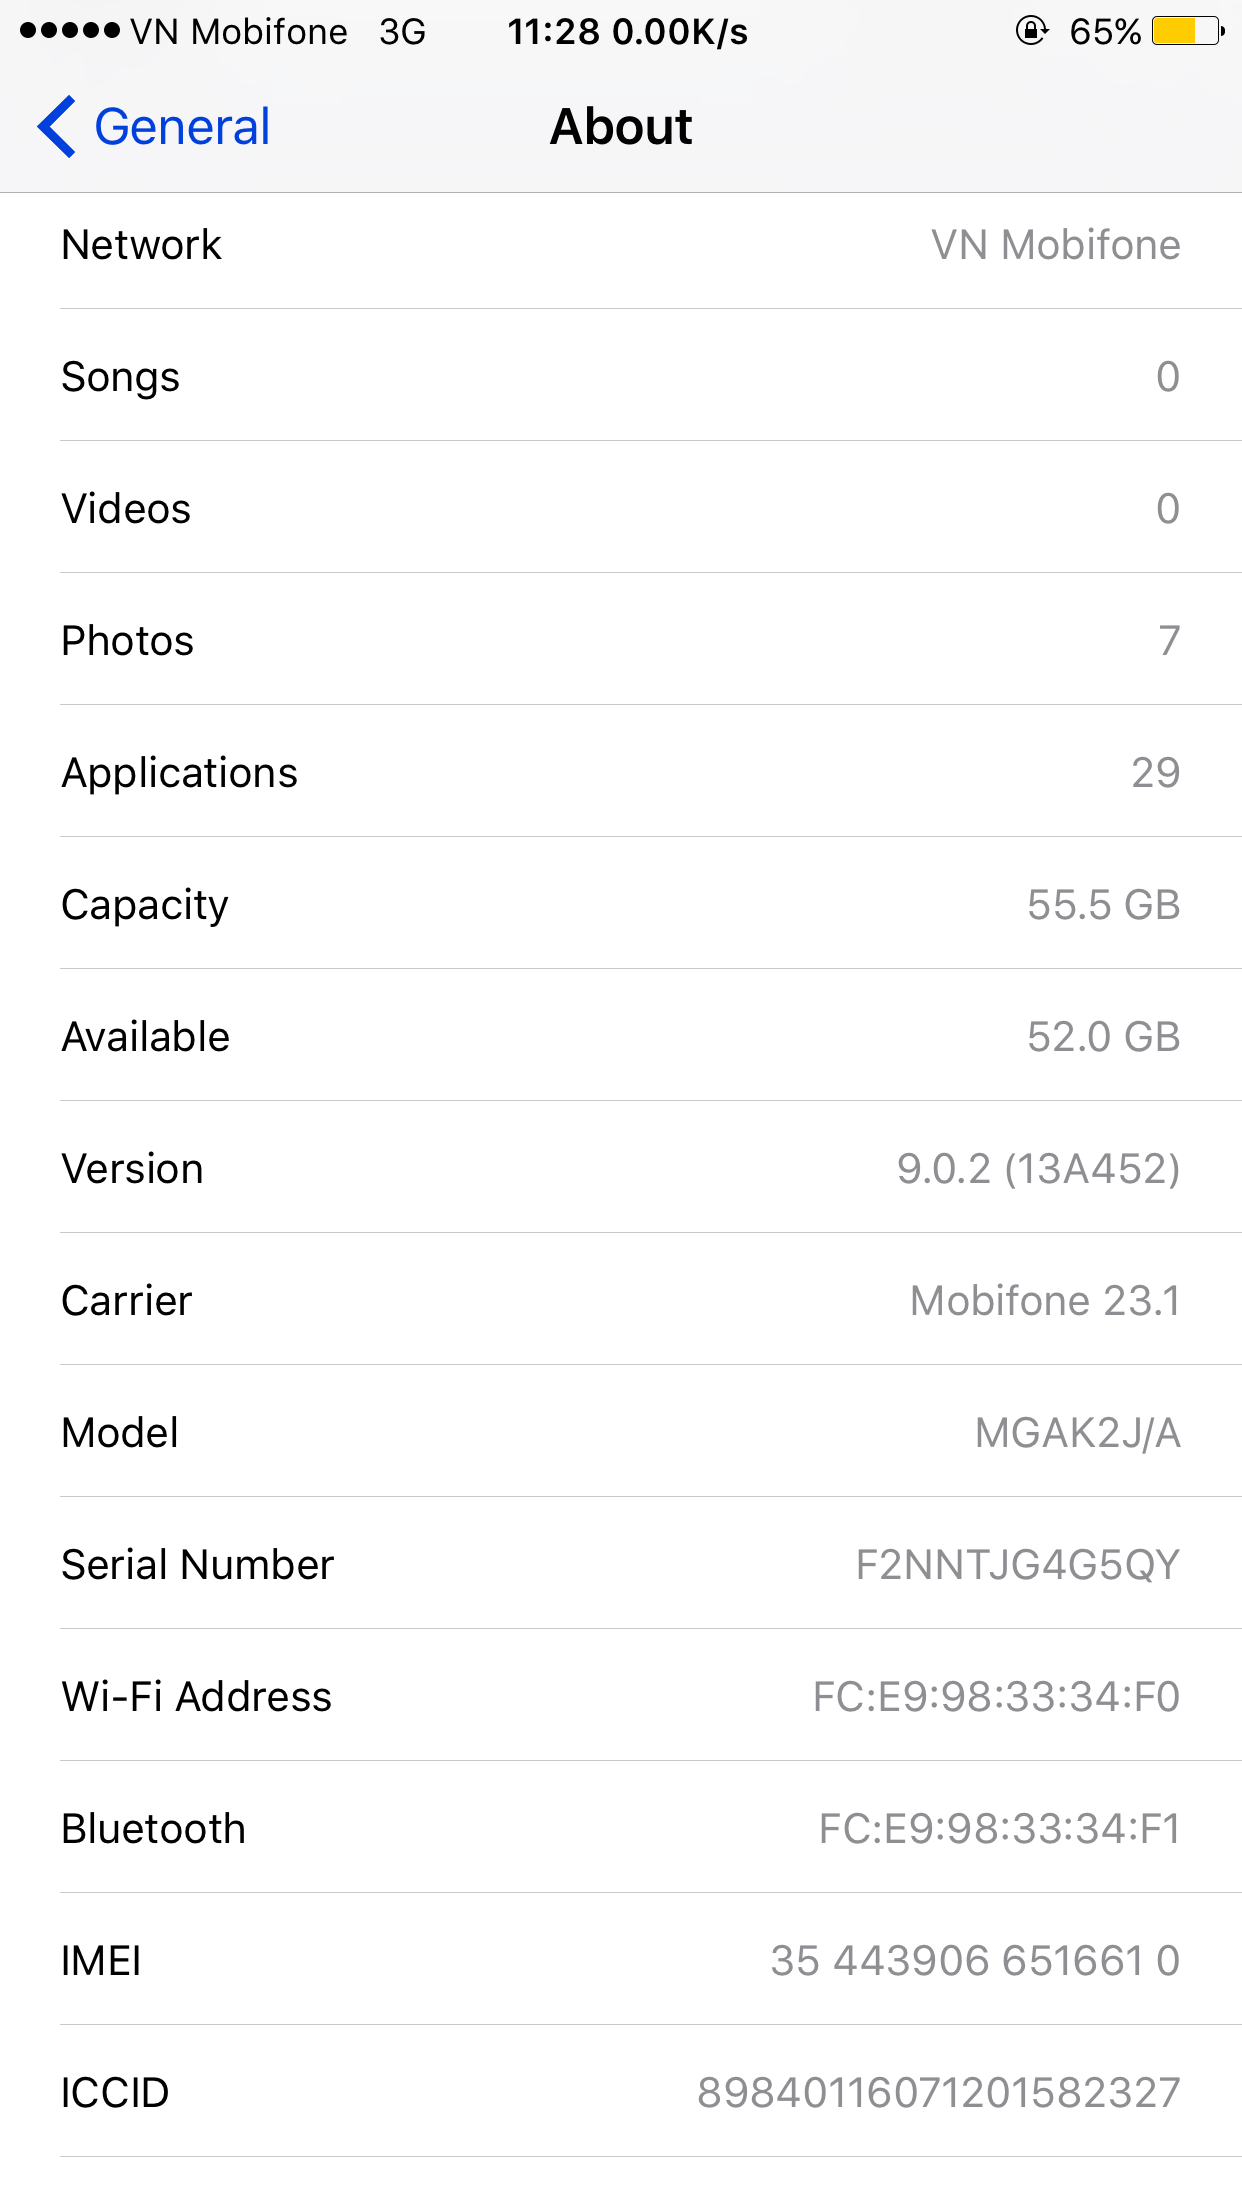
Task: Tap the Available 52.0 GB row
Action: point(621,1036)
